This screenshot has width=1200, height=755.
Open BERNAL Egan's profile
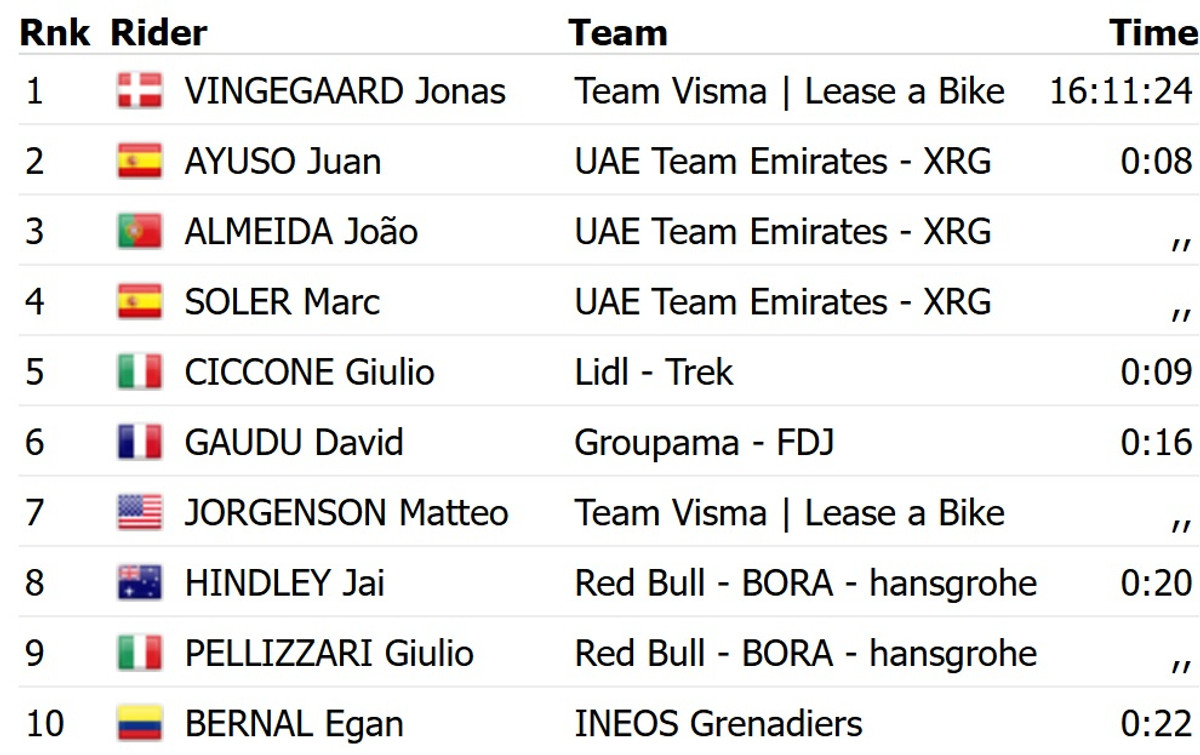[294, 723]
